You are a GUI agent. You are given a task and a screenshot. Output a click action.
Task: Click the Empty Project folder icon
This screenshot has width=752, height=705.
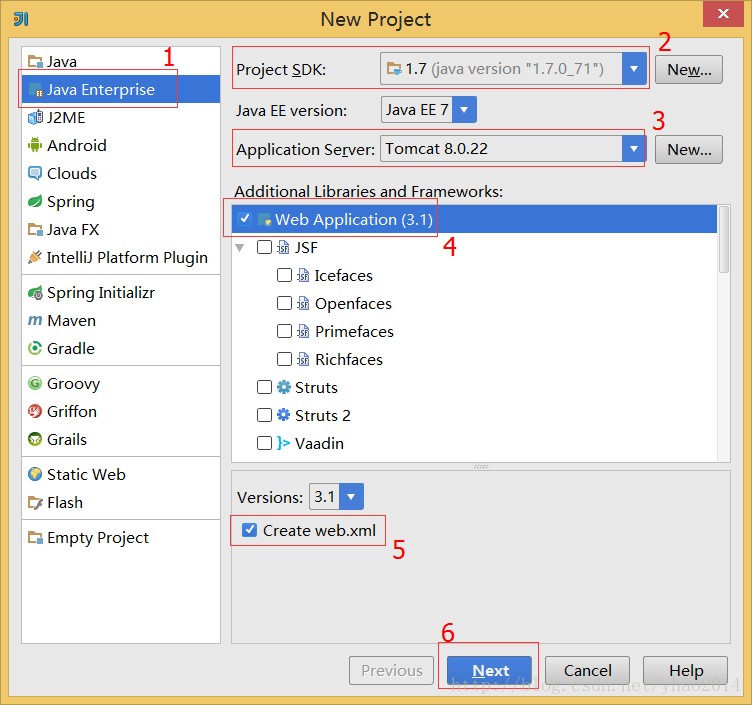(35, 538)
